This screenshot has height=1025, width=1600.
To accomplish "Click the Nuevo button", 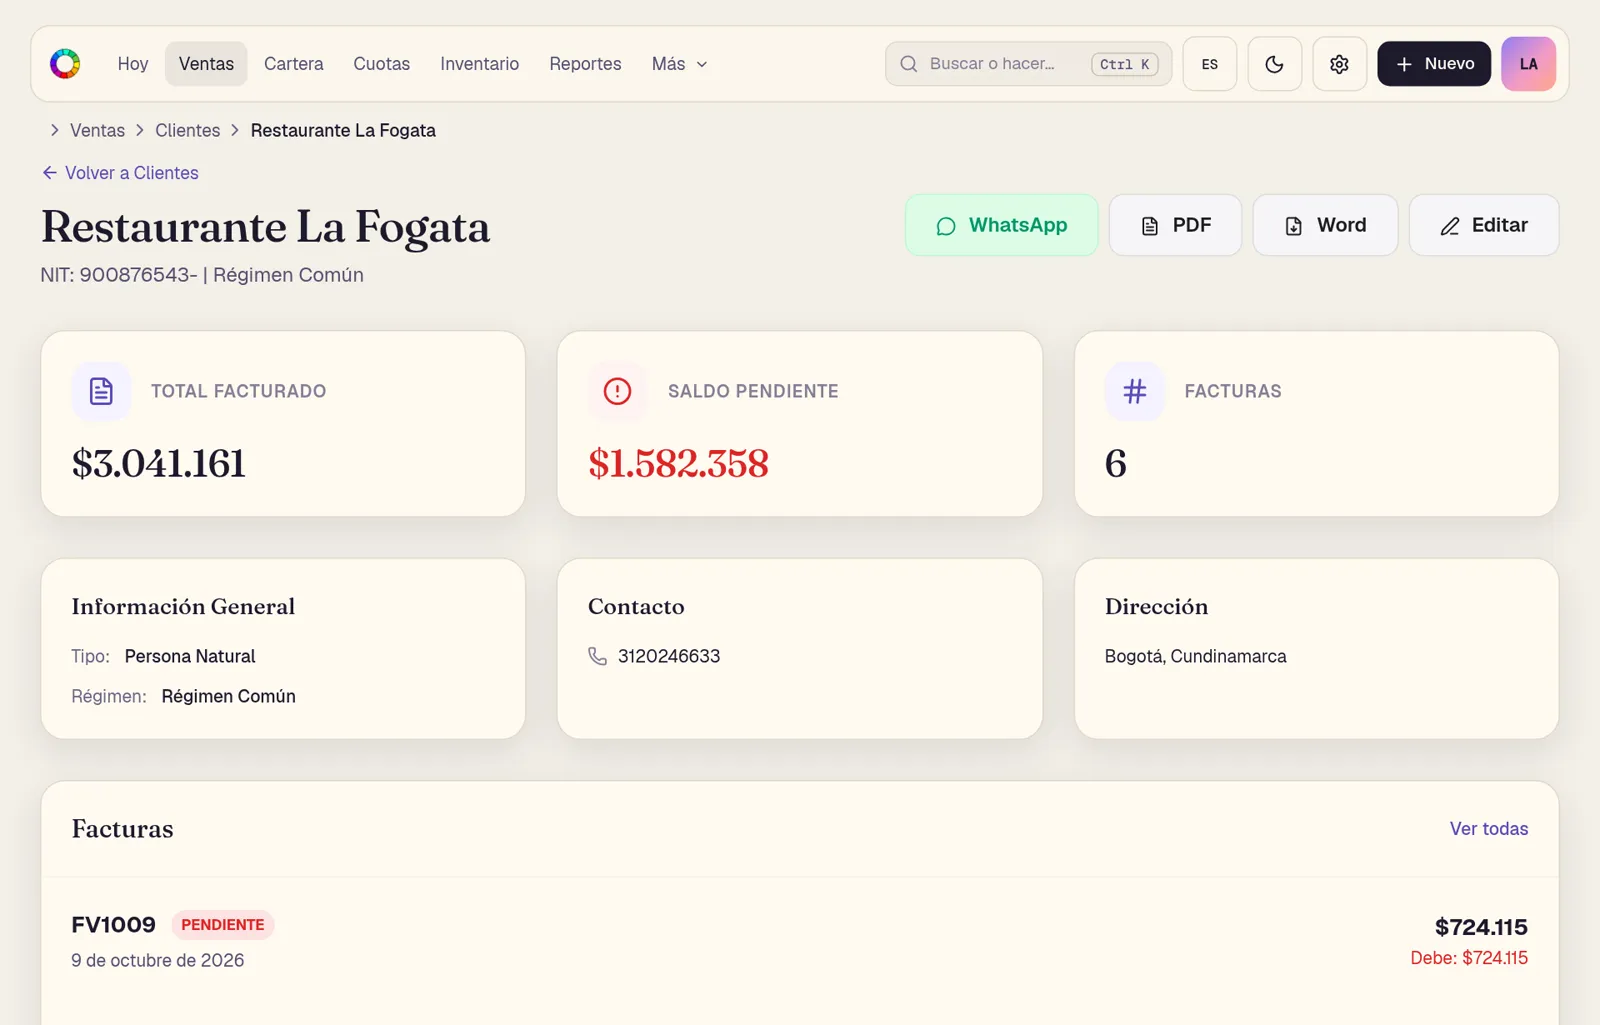I will [x=1434, y=64].
